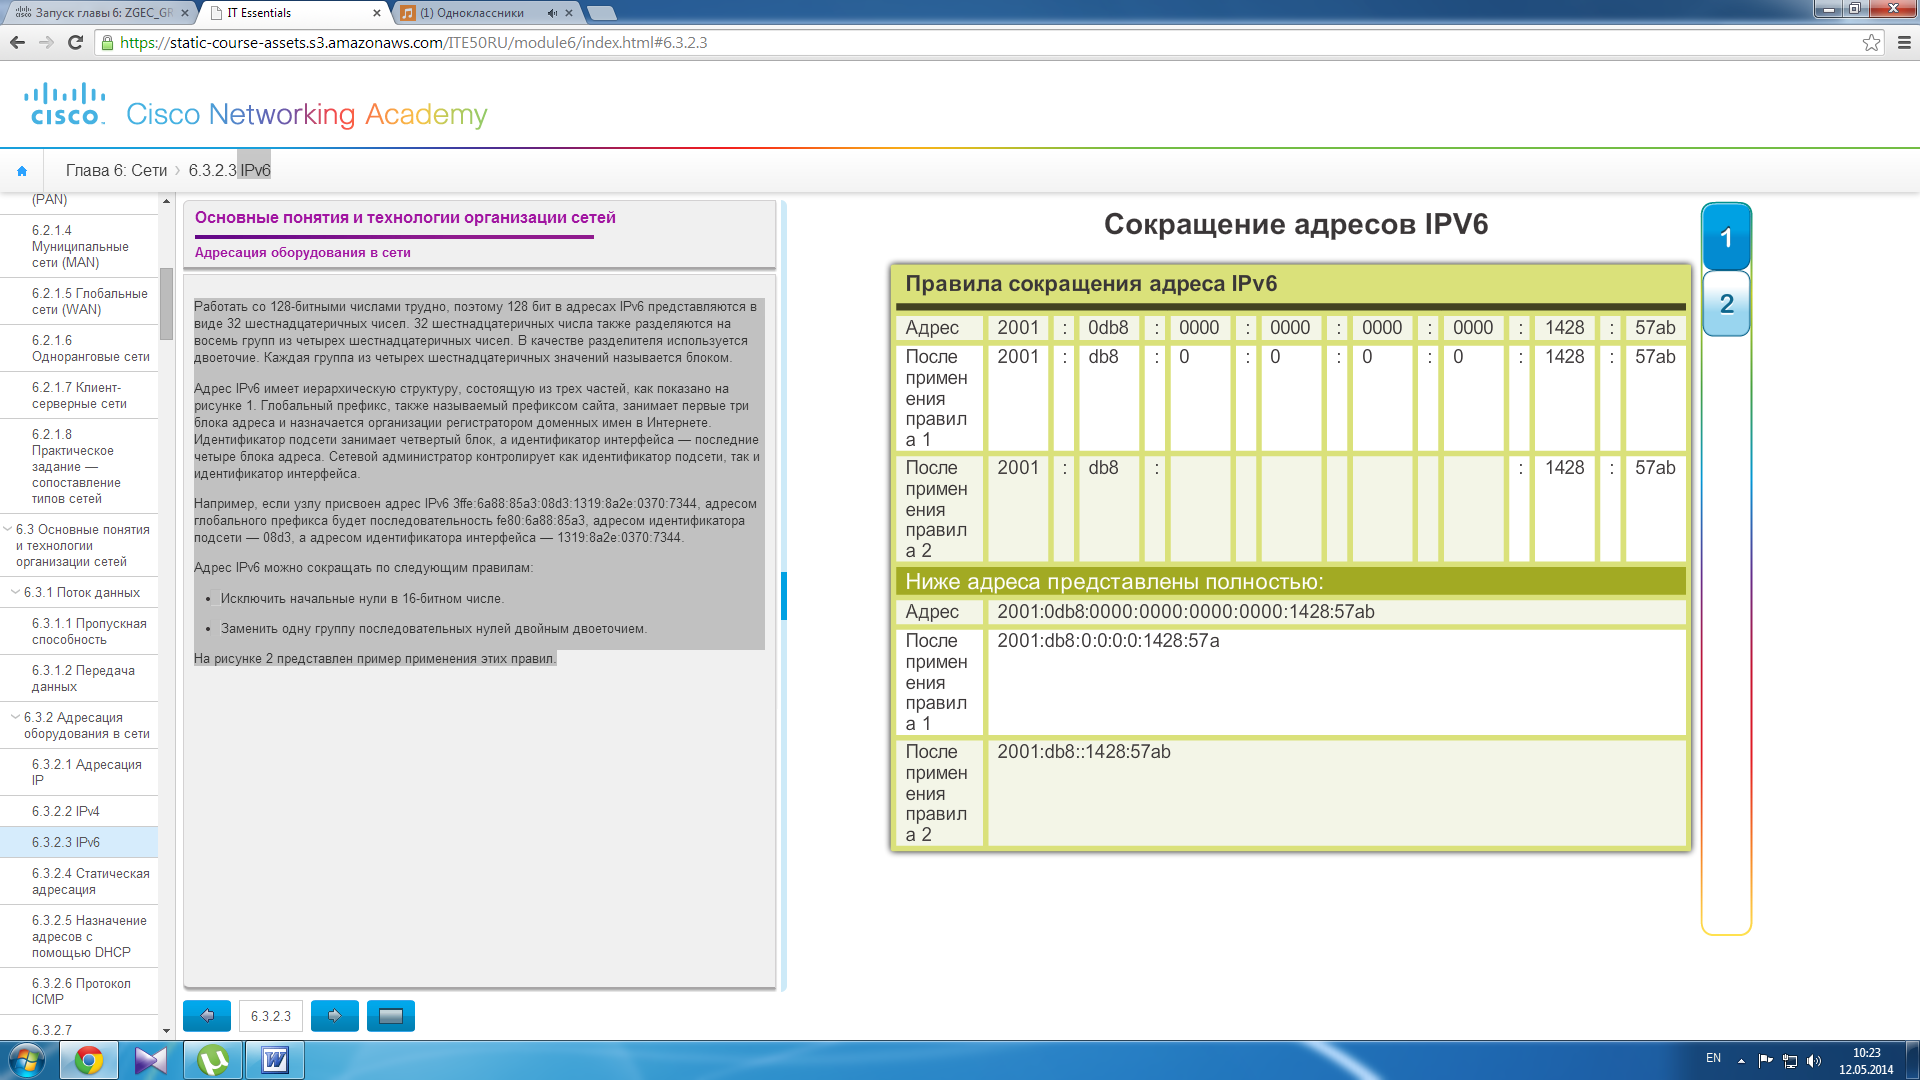Click the EN language indicator

coord(1713,1058)
